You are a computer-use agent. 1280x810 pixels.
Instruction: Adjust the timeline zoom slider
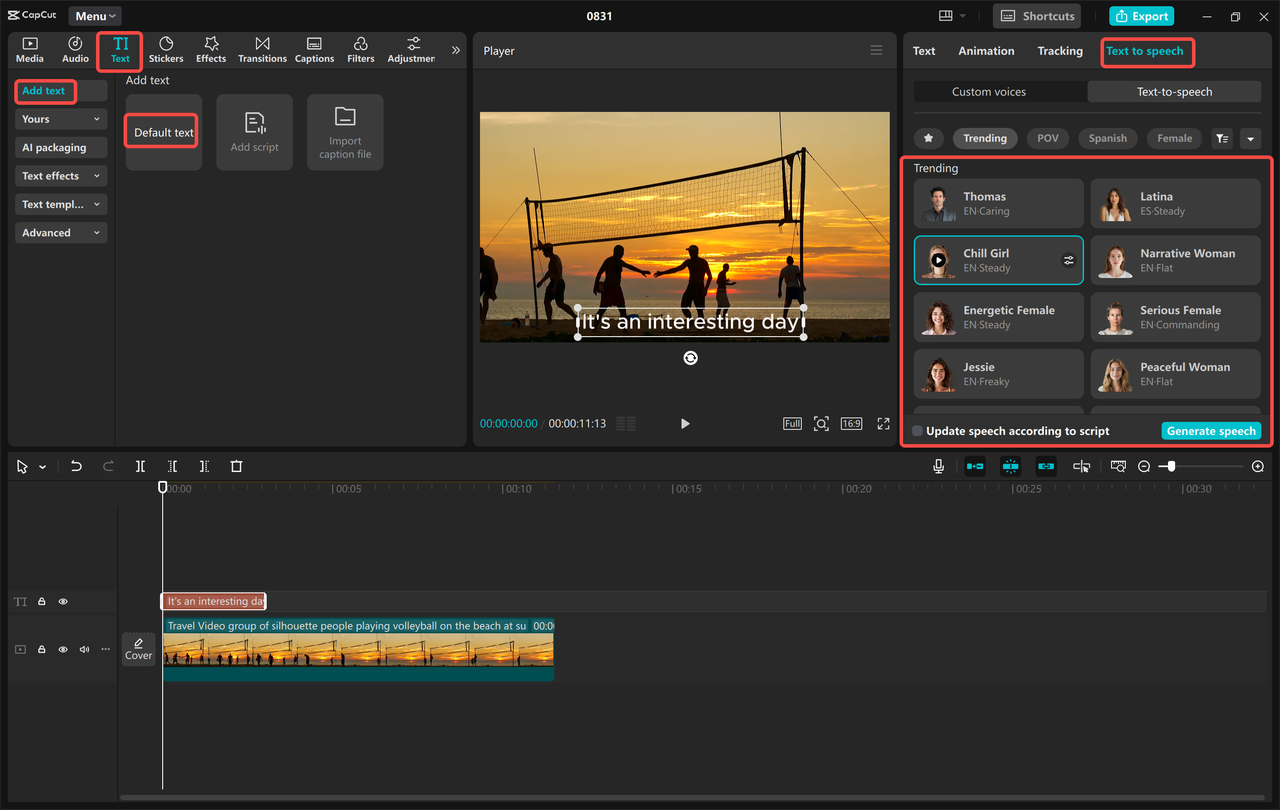1171,466
